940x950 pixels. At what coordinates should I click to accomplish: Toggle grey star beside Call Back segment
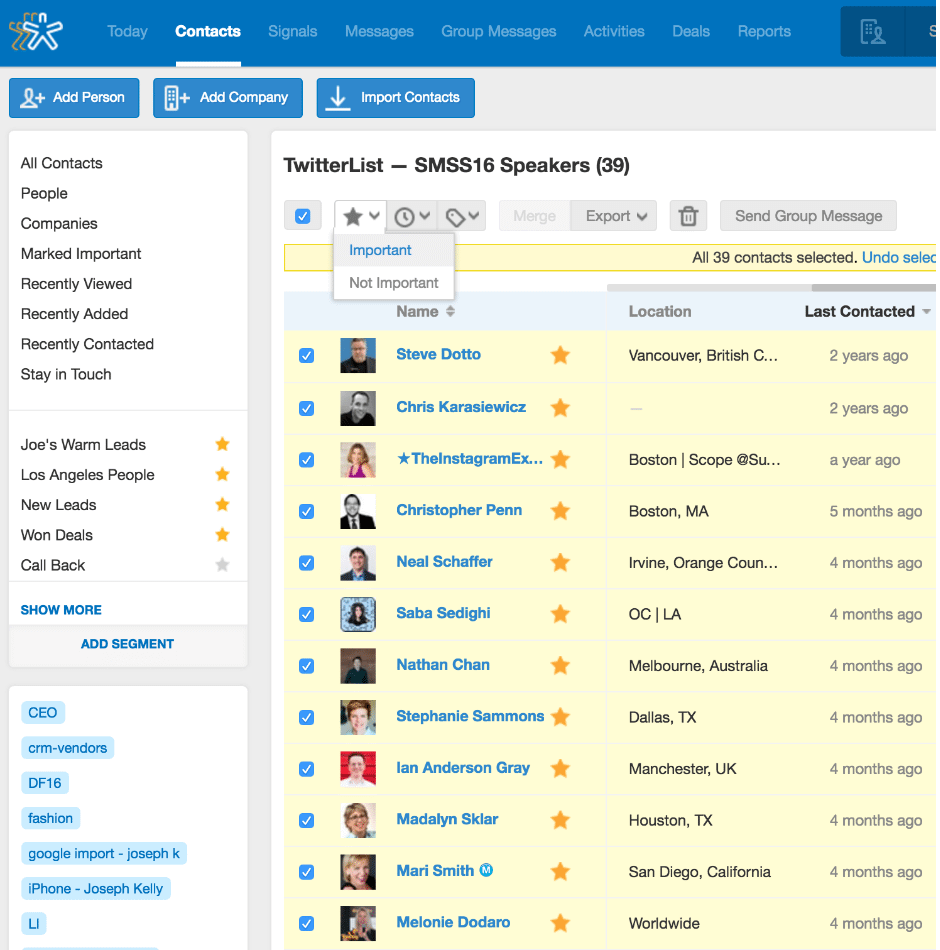point(222,565)
